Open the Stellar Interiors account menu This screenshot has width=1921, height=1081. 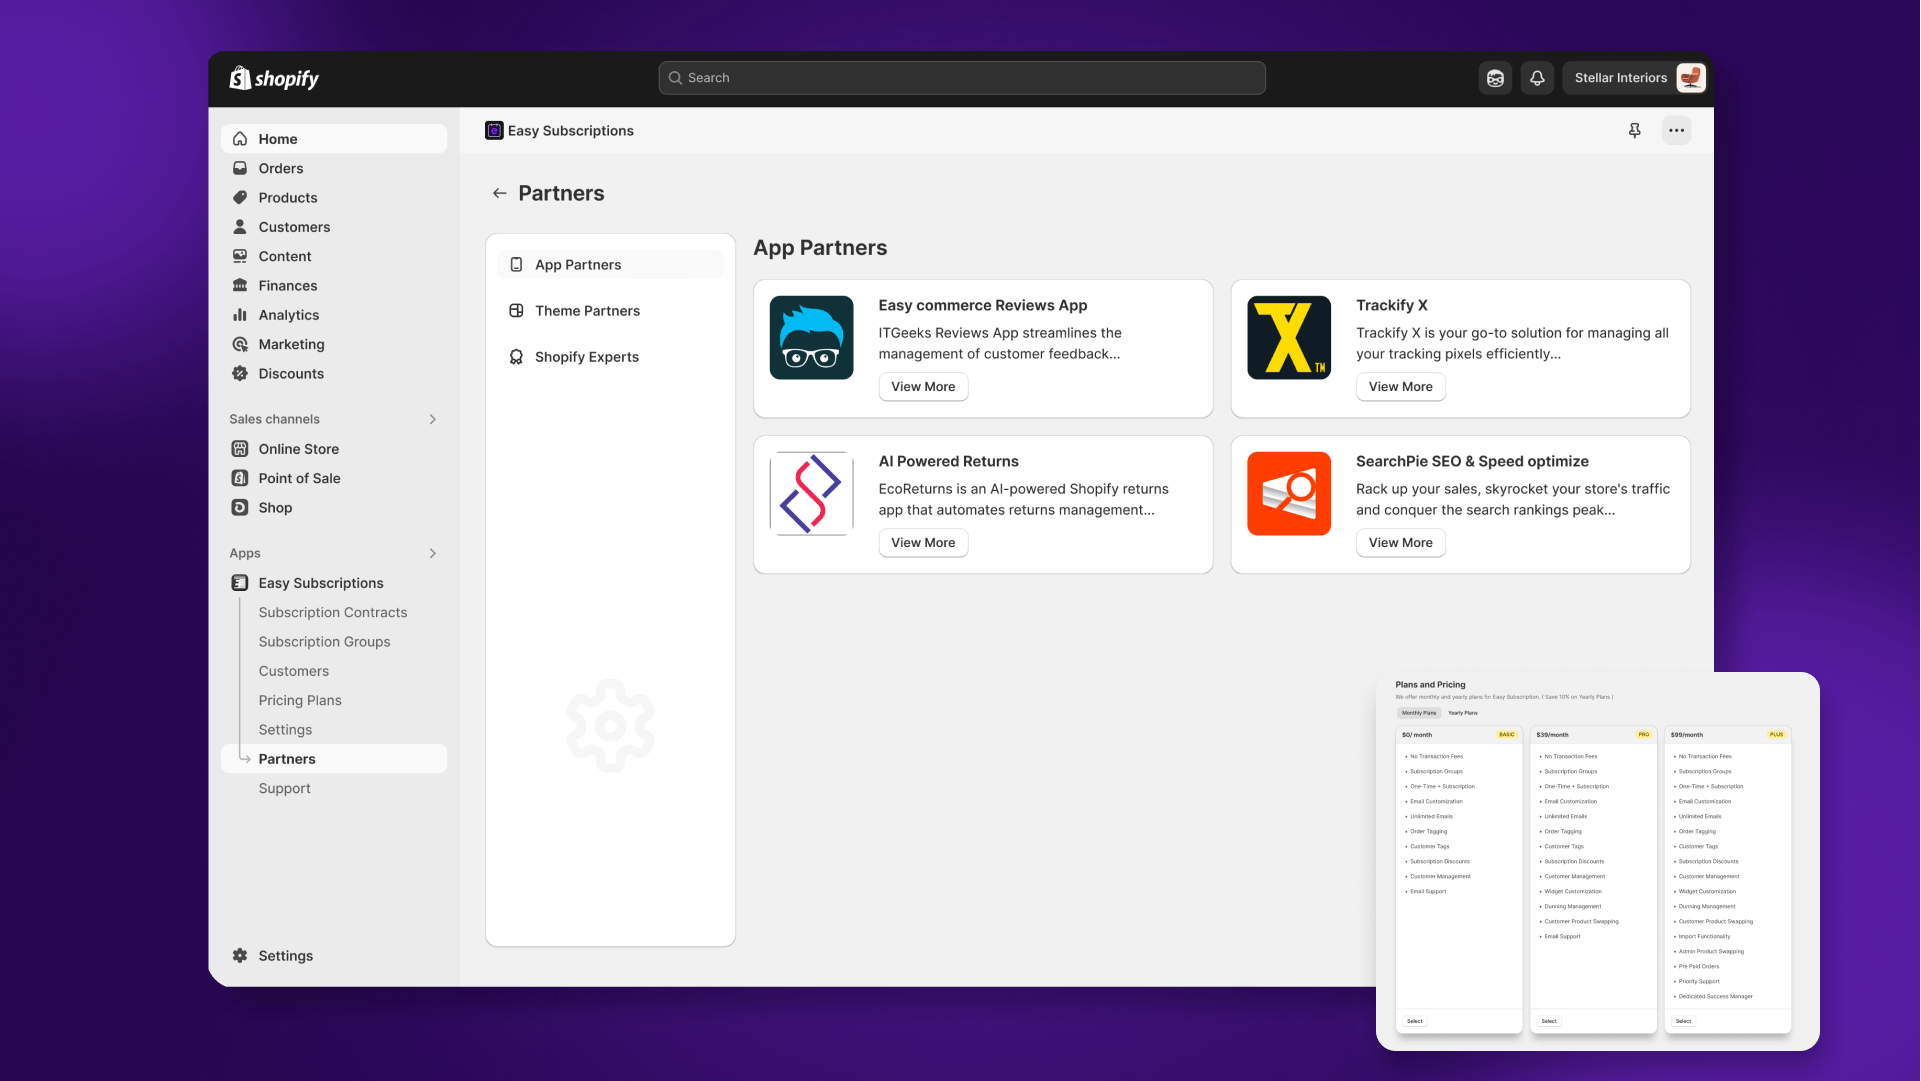pyautogui.click(x=1634, y=78)
